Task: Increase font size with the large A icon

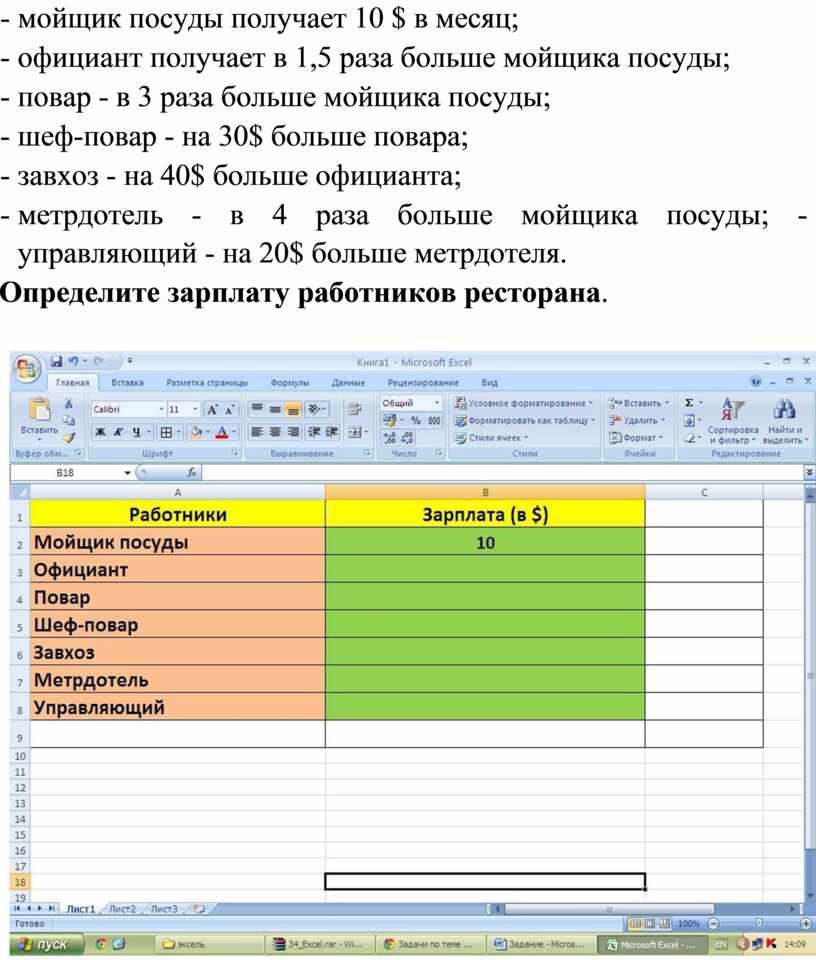Action: [212, 410]
